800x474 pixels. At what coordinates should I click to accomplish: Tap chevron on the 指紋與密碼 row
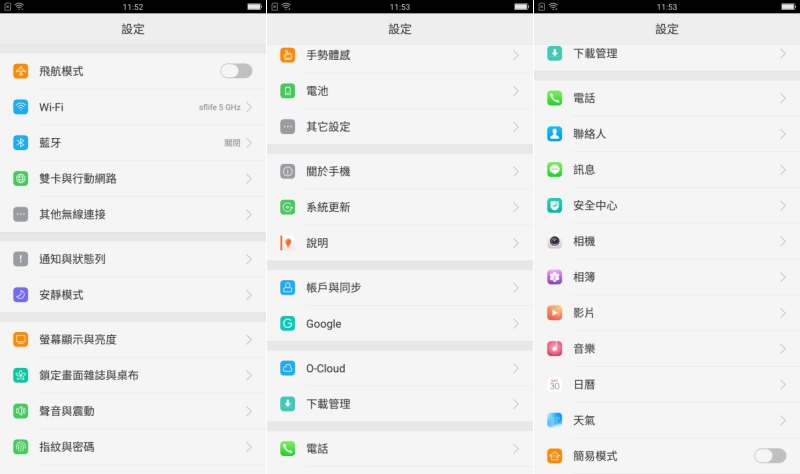coord(249,447)
